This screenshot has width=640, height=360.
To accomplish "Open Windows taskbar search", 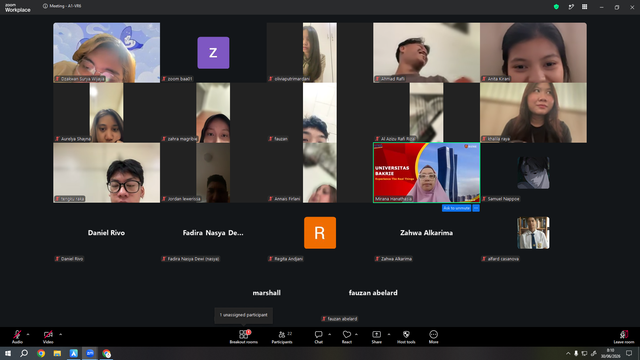I will pyautogui.click(x=24, y=353).
